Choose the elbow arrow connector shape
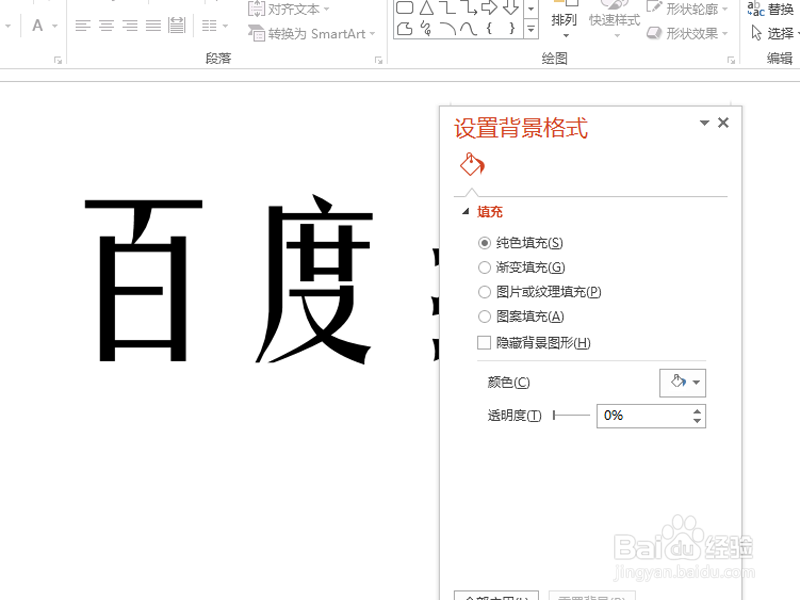Image resolution: width=800 pixels, height=600 pixels. click(468, 7)
